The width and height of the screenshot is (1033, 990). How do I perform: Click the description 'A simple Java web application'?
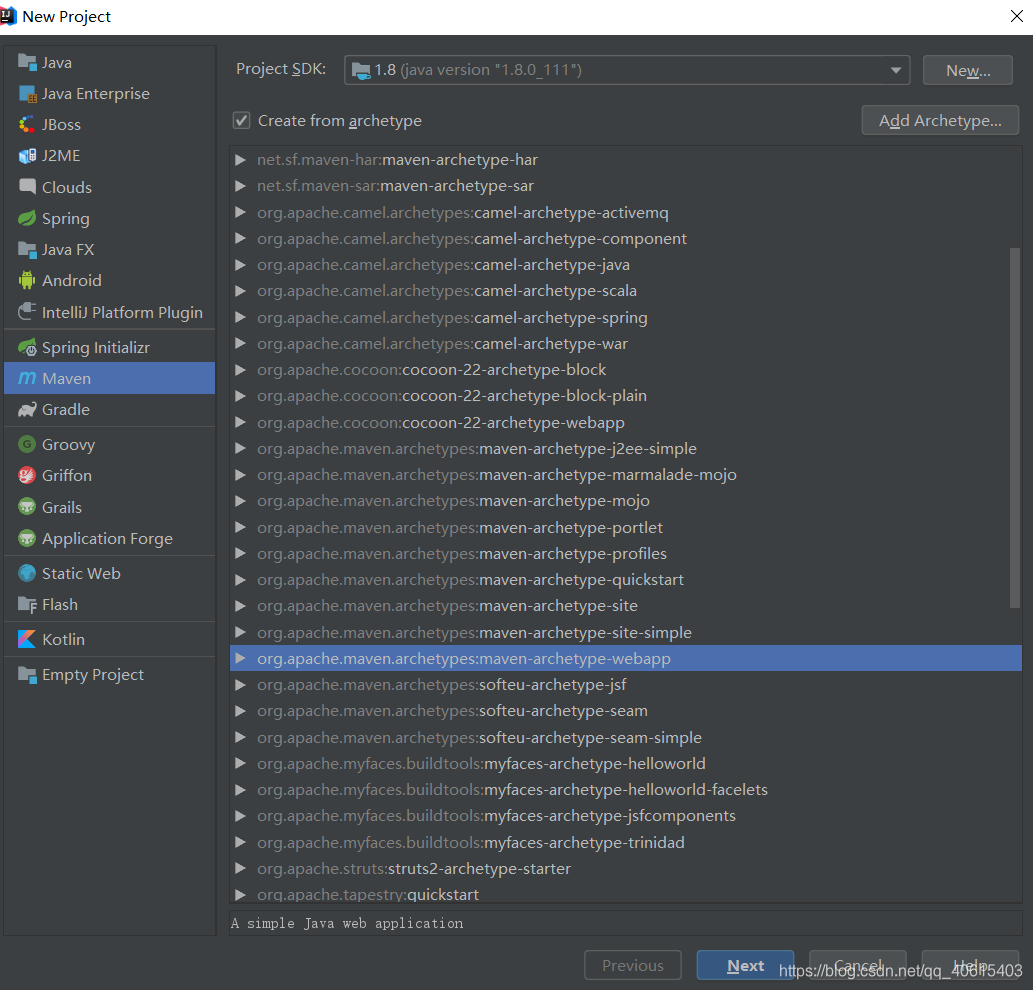[x=347, y=923]
